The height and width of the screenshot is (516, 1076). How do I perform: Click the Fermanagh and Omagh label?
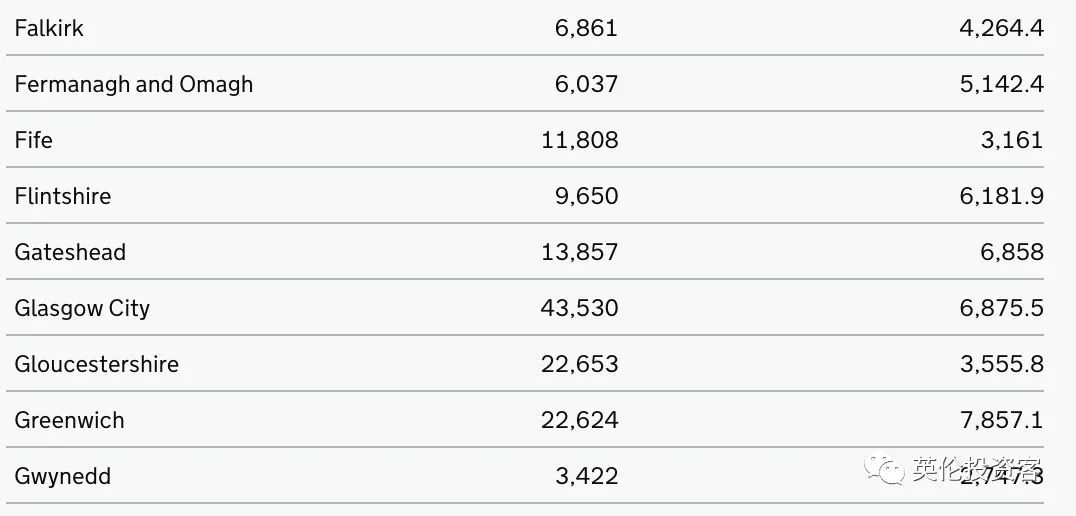134,84
